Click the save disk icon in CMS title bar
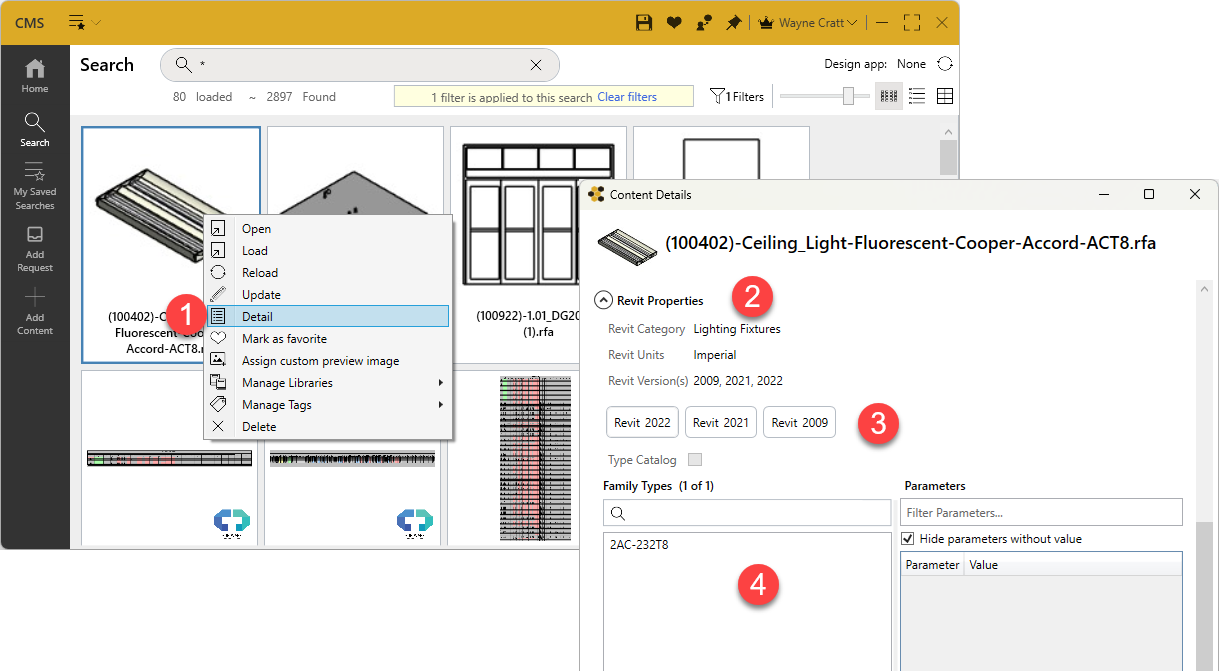The width and height of the screenshot is (1219, 671). coord(645,22)
